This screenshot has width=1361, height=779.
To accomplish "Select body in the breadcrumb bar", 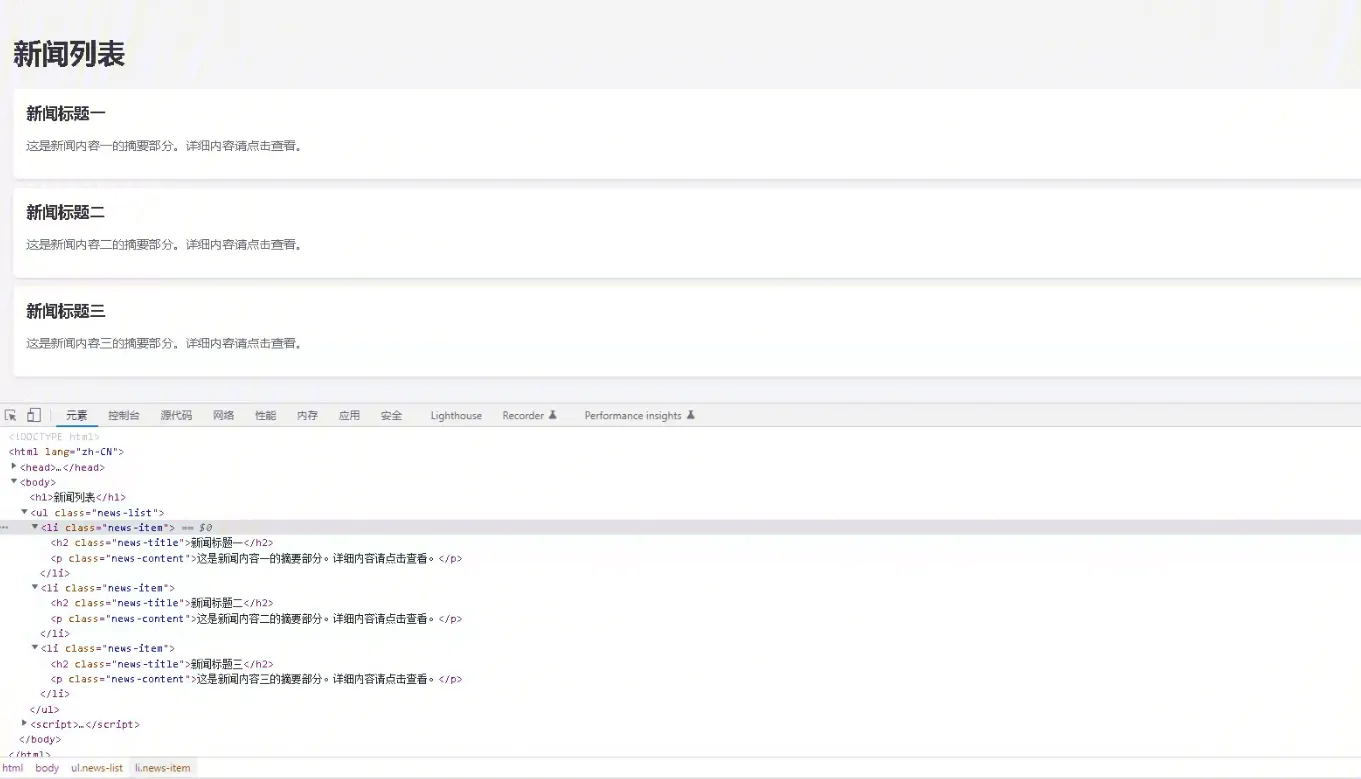I will click(x=47, y=768).
